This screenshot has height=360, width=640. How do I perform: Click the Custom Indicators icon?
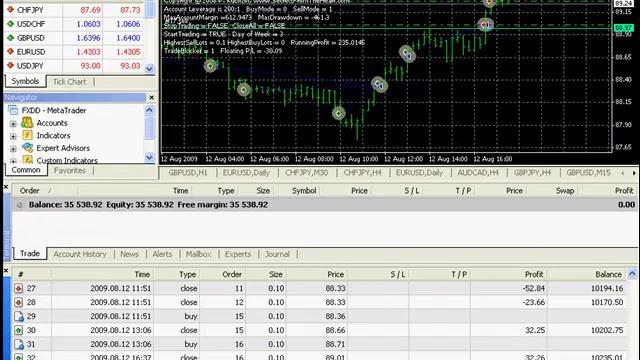click(27, 160)
